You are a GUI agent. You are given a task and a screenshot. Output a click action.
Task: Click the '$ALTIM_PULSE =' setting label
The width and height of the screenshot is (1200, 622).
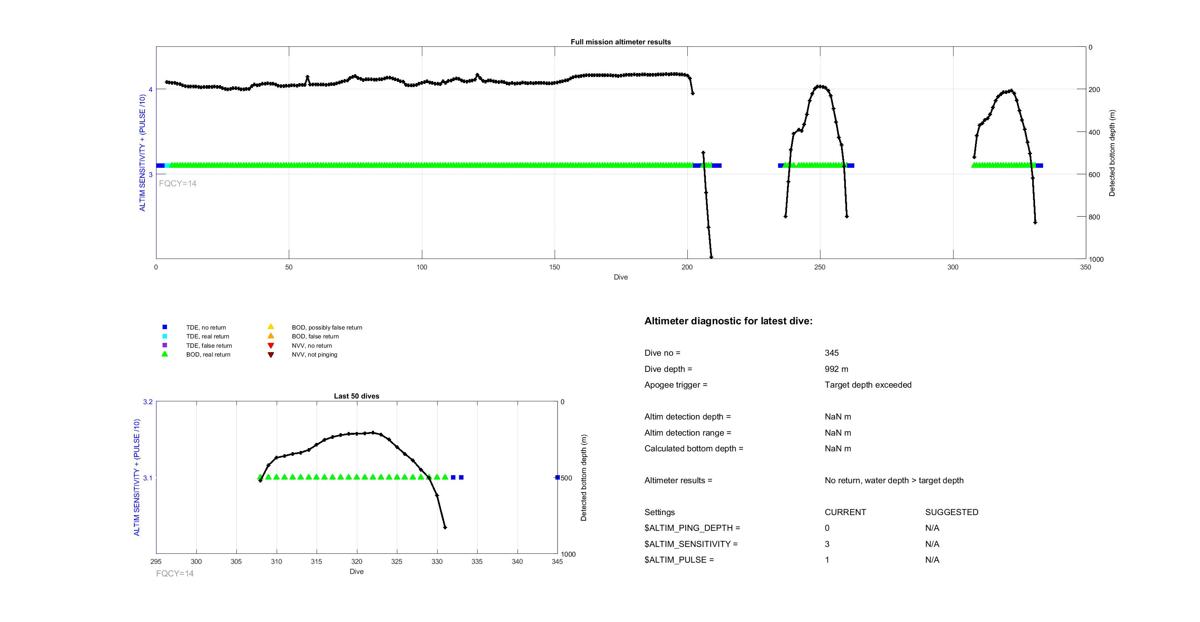[x=679, y=560]
